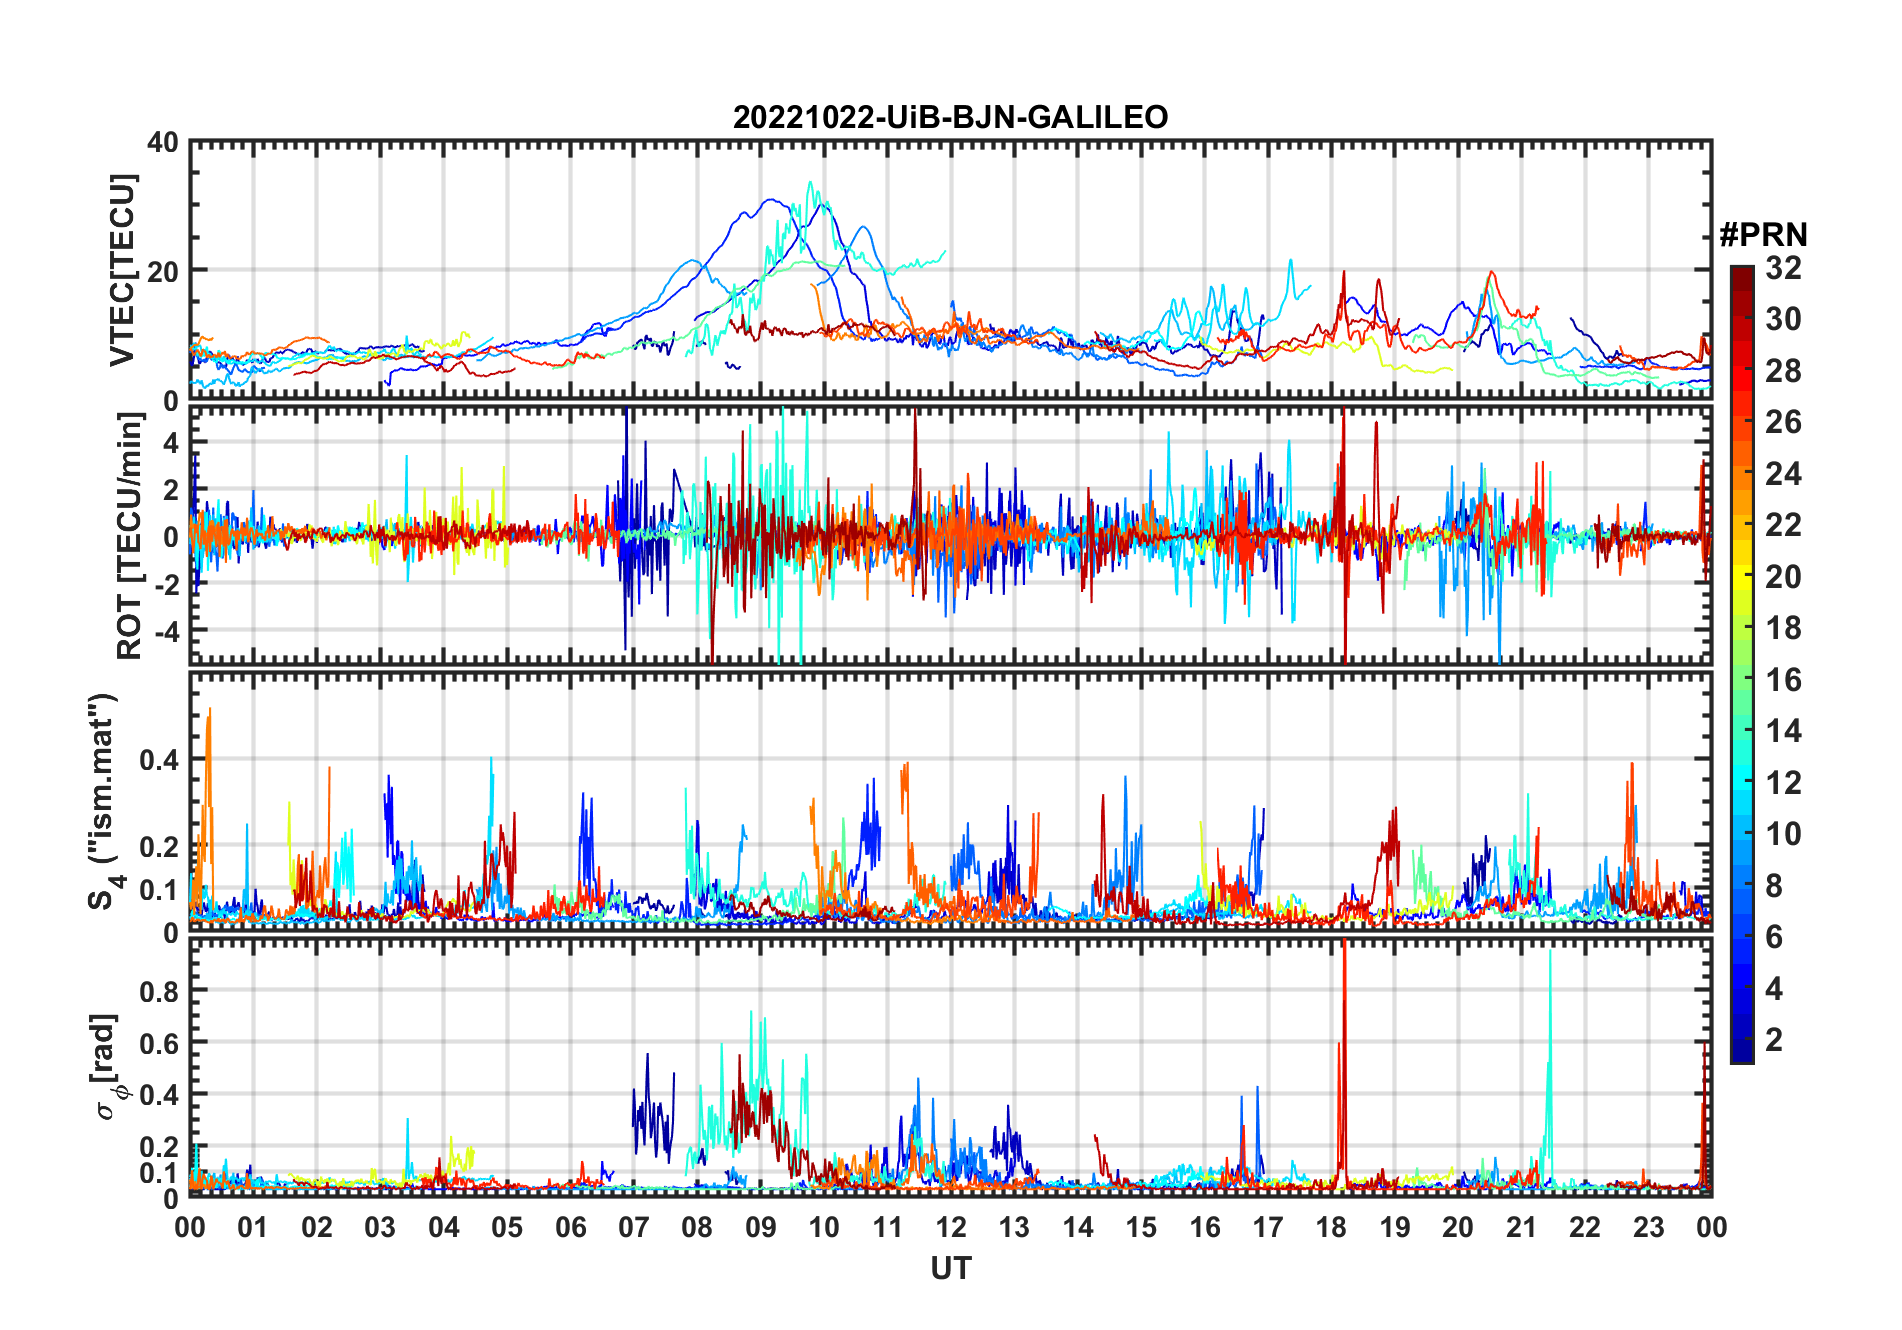
Task: Select x-axis hour tick "21"
Action: coord(1522,1227)
